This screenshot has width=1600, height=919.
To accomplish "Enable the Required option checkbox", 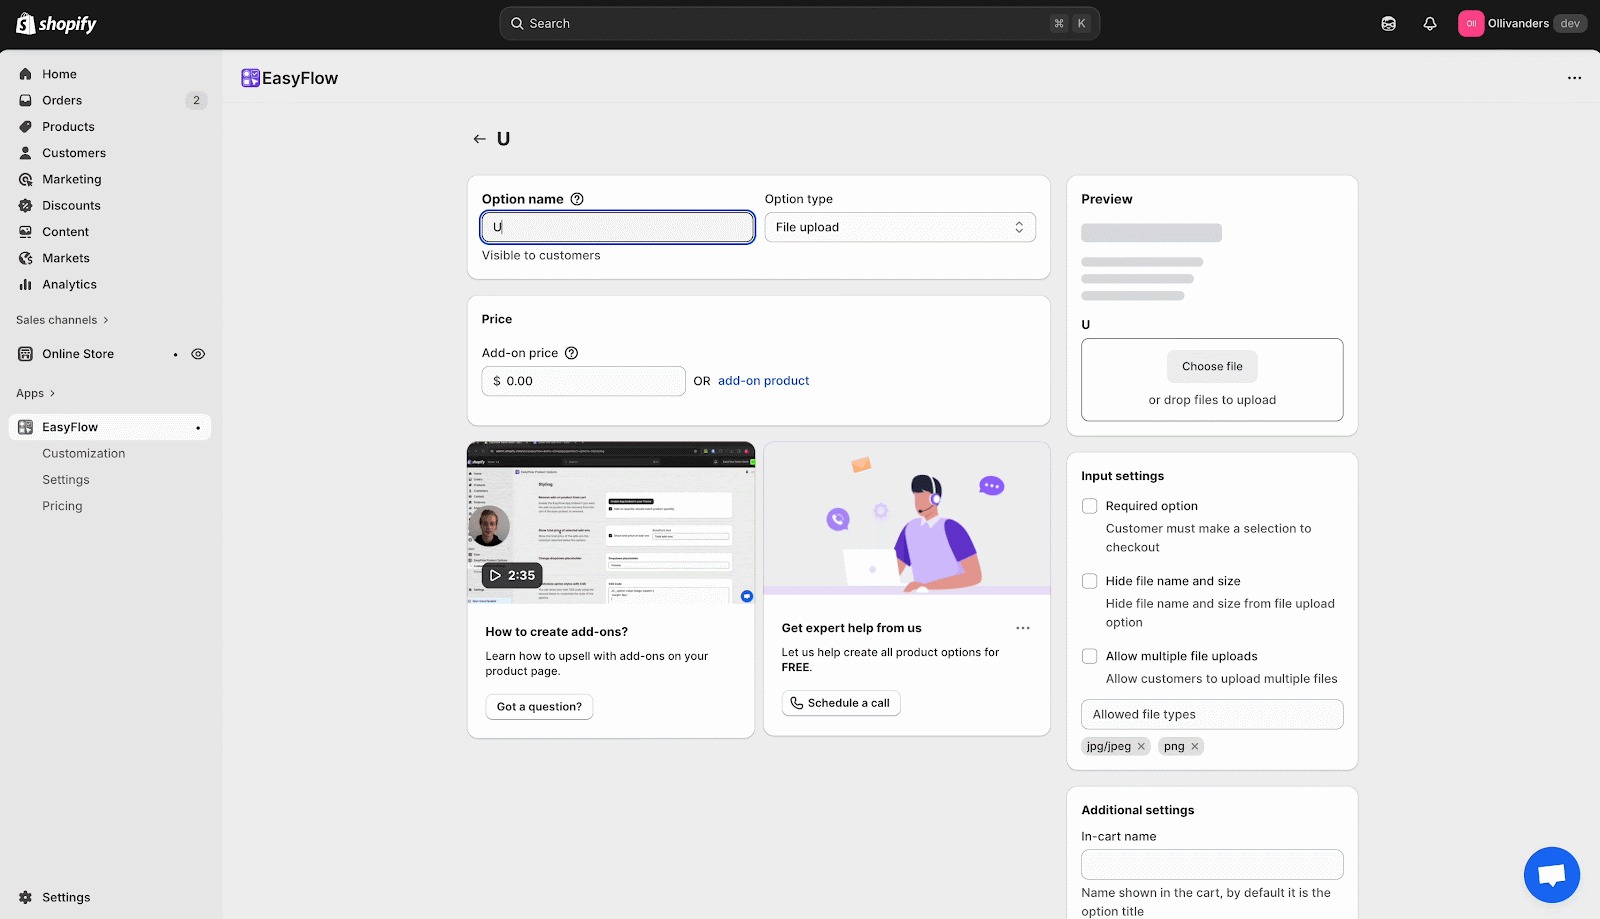I will (x=1089, y=506).
